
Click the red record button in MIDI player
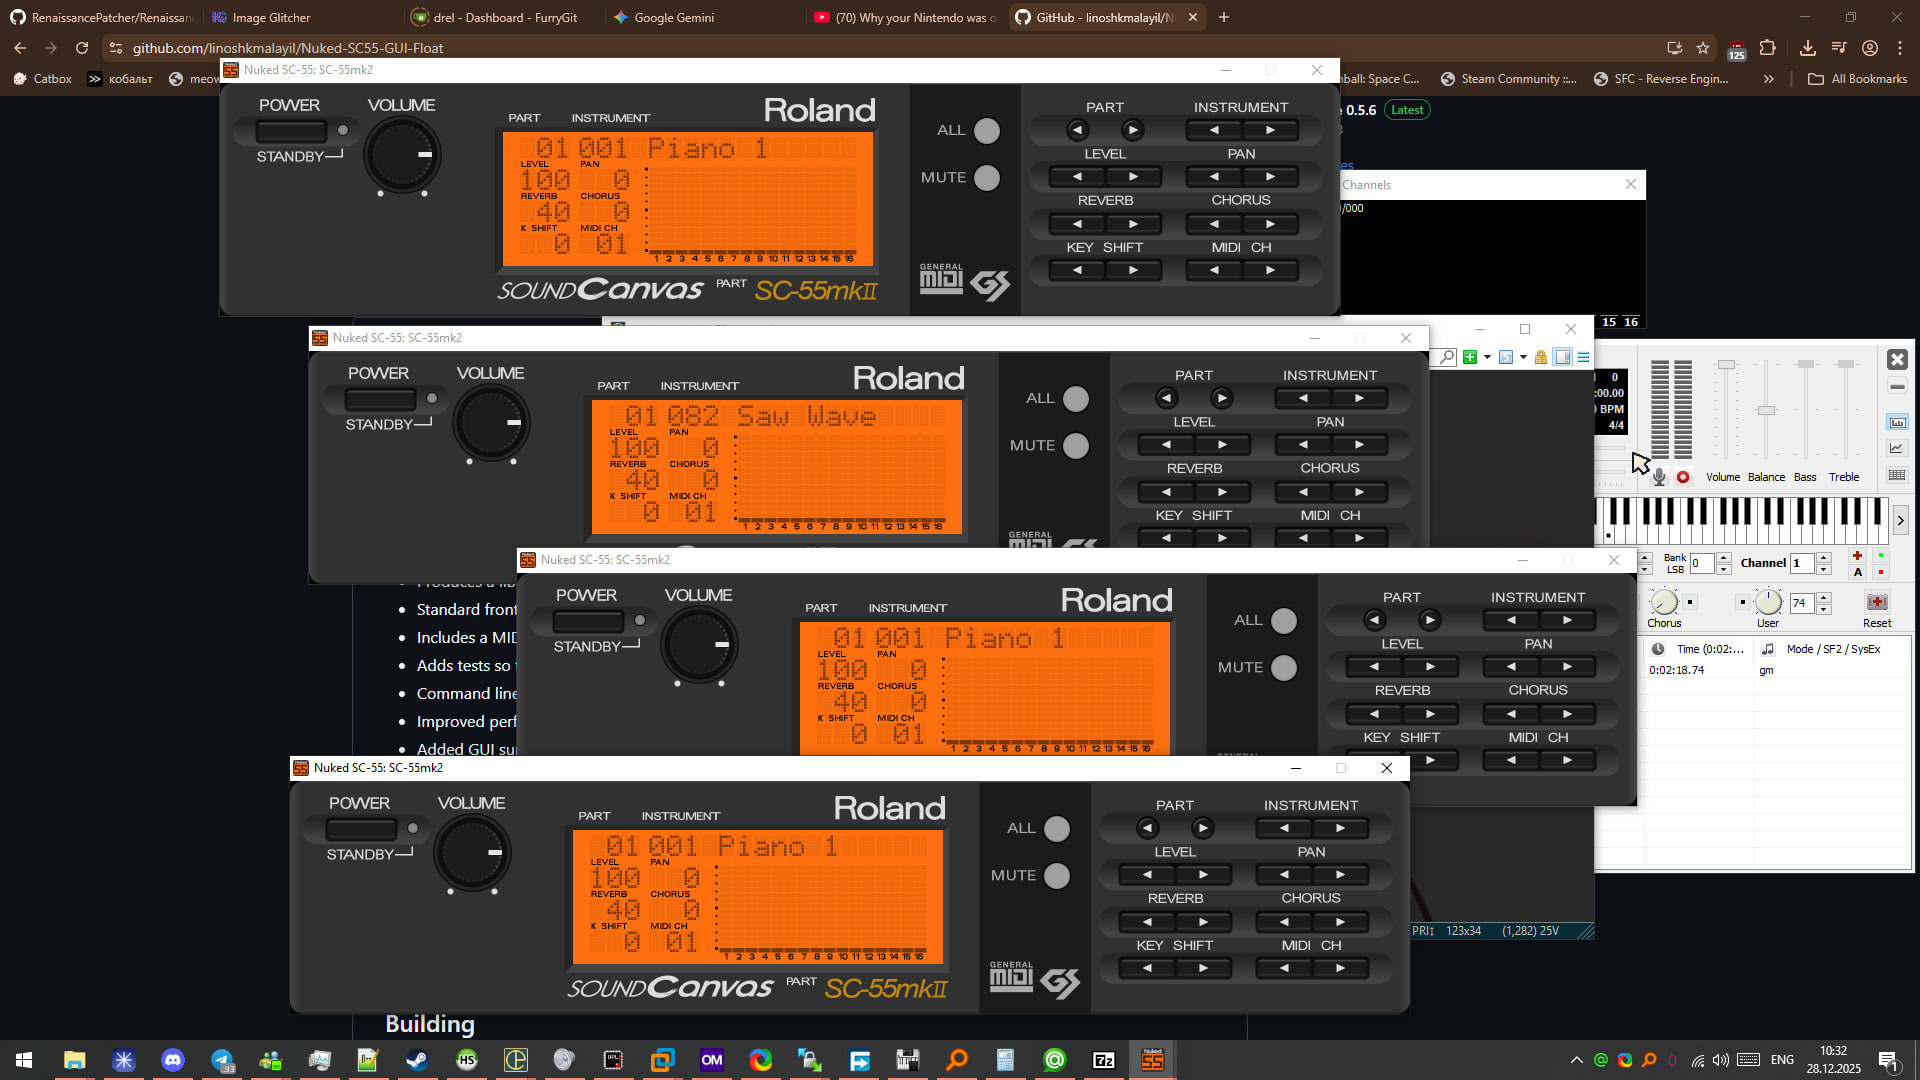[x=1683, y=477]
